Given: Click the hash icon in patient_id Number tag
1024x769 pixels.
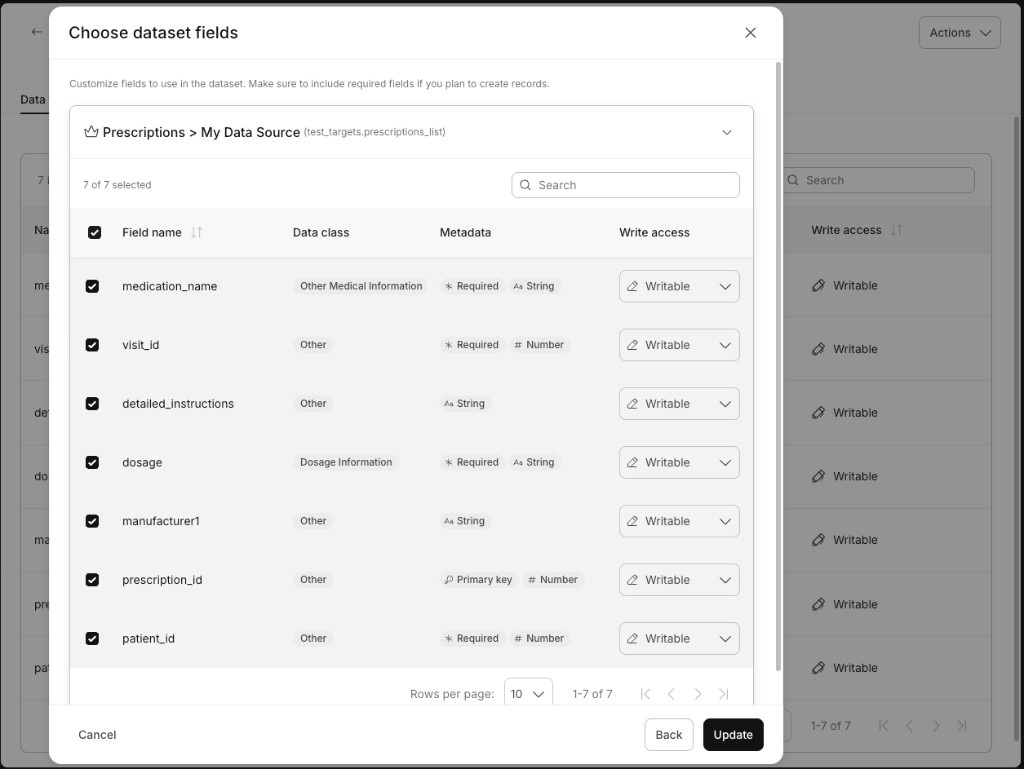Looking at the screenshot, I should pyautogui.click(x=518, y=638).
